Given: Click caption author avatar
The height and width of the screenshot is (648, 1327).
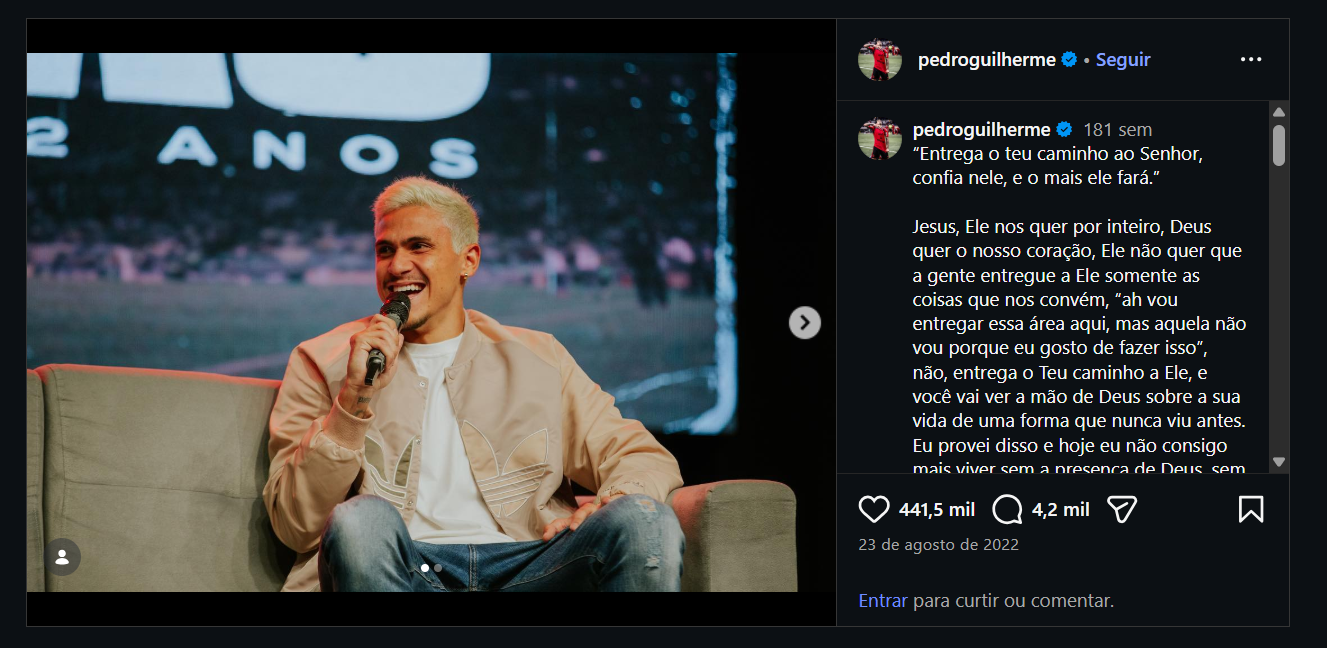Looking at the screenshot, I should coord(880,138).
